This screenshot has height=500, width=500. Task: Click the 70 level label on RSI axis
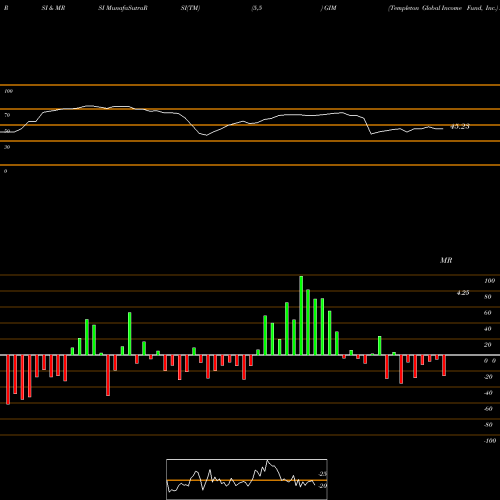[7, 115]
